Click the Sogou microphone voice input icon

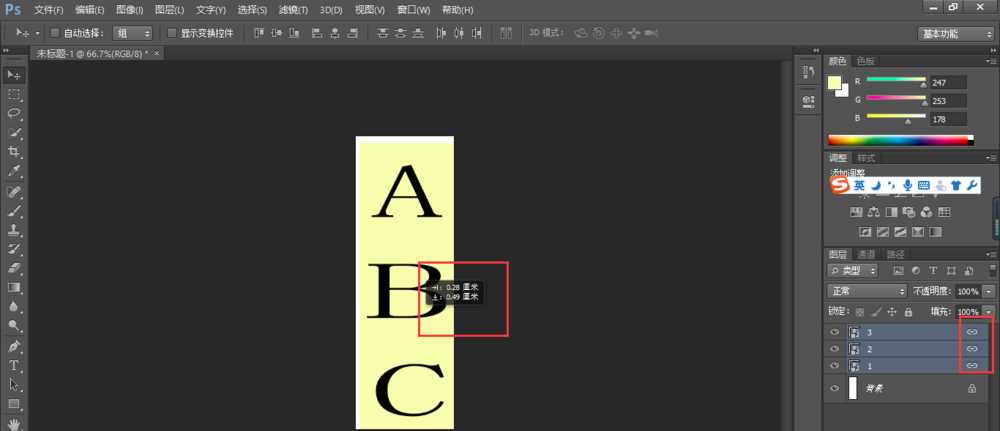coord(907,185)
